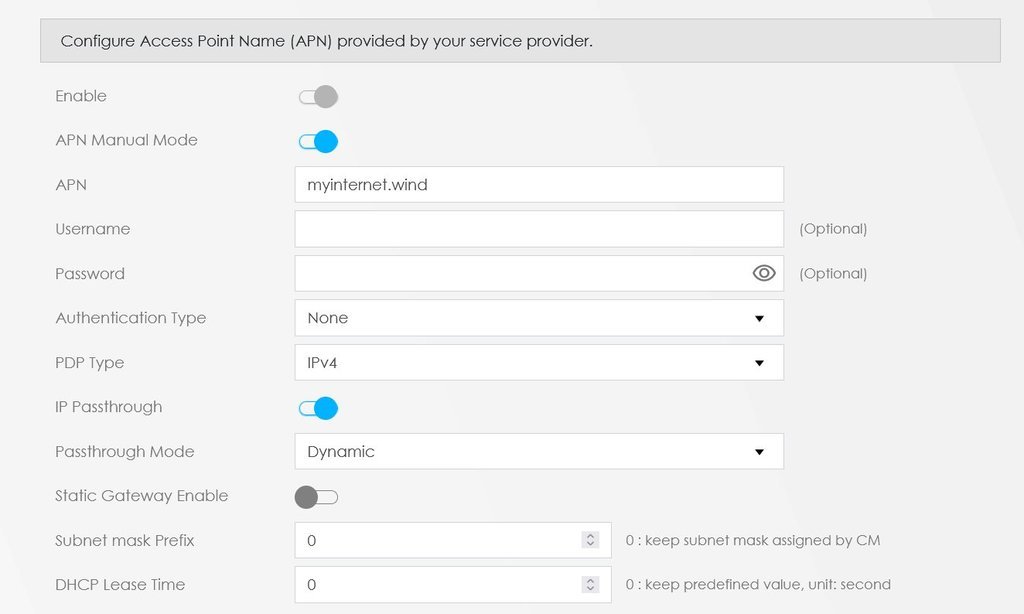The image size is (1024, 614).
Task: Focus the Username input field
Action: coord(538,229)
